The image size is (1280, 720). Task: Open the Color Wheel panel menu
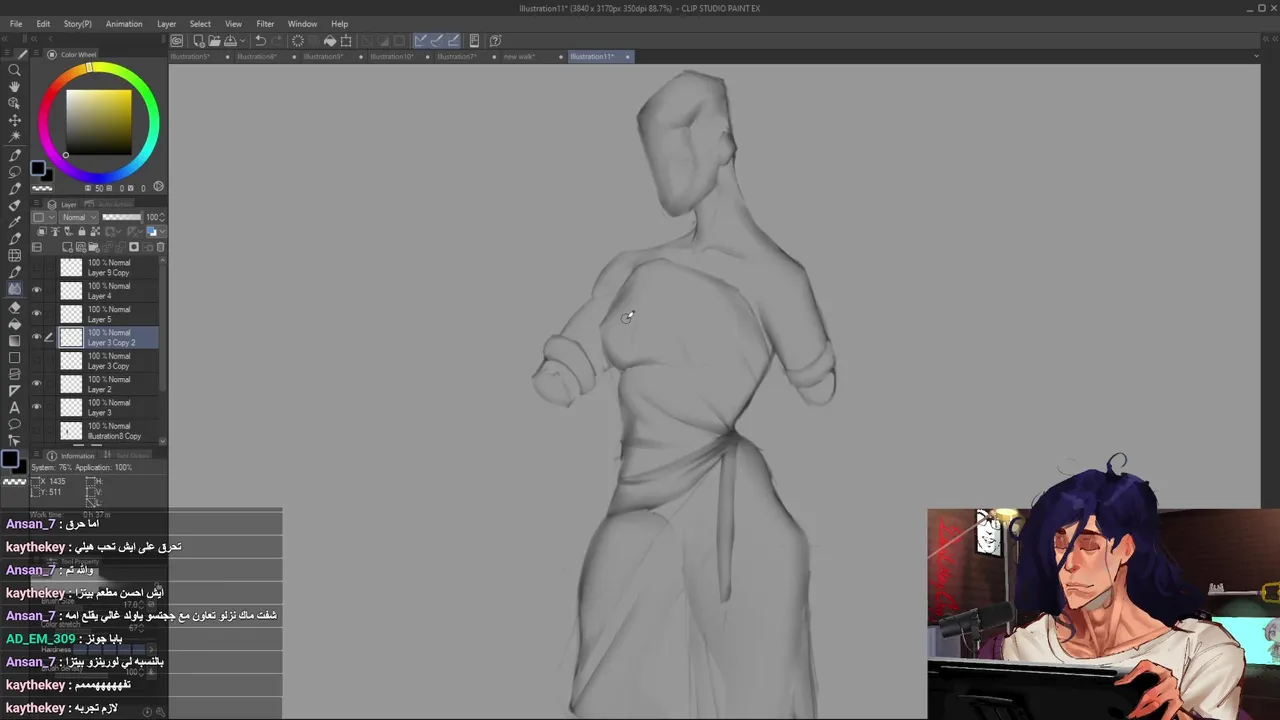click(x=36, y=55)
